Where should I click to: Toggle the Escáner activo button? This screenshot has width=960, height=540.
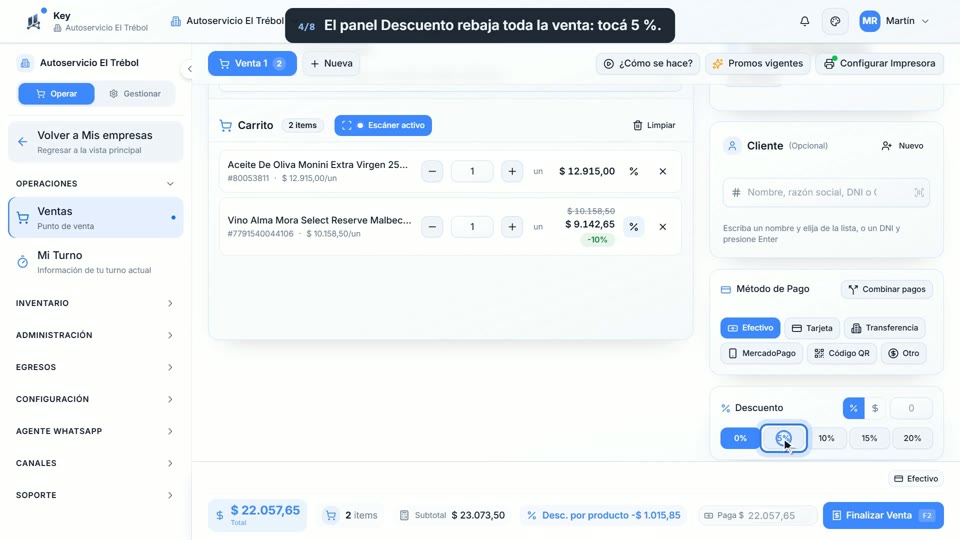pyautogui.click(x=383, y=125)
